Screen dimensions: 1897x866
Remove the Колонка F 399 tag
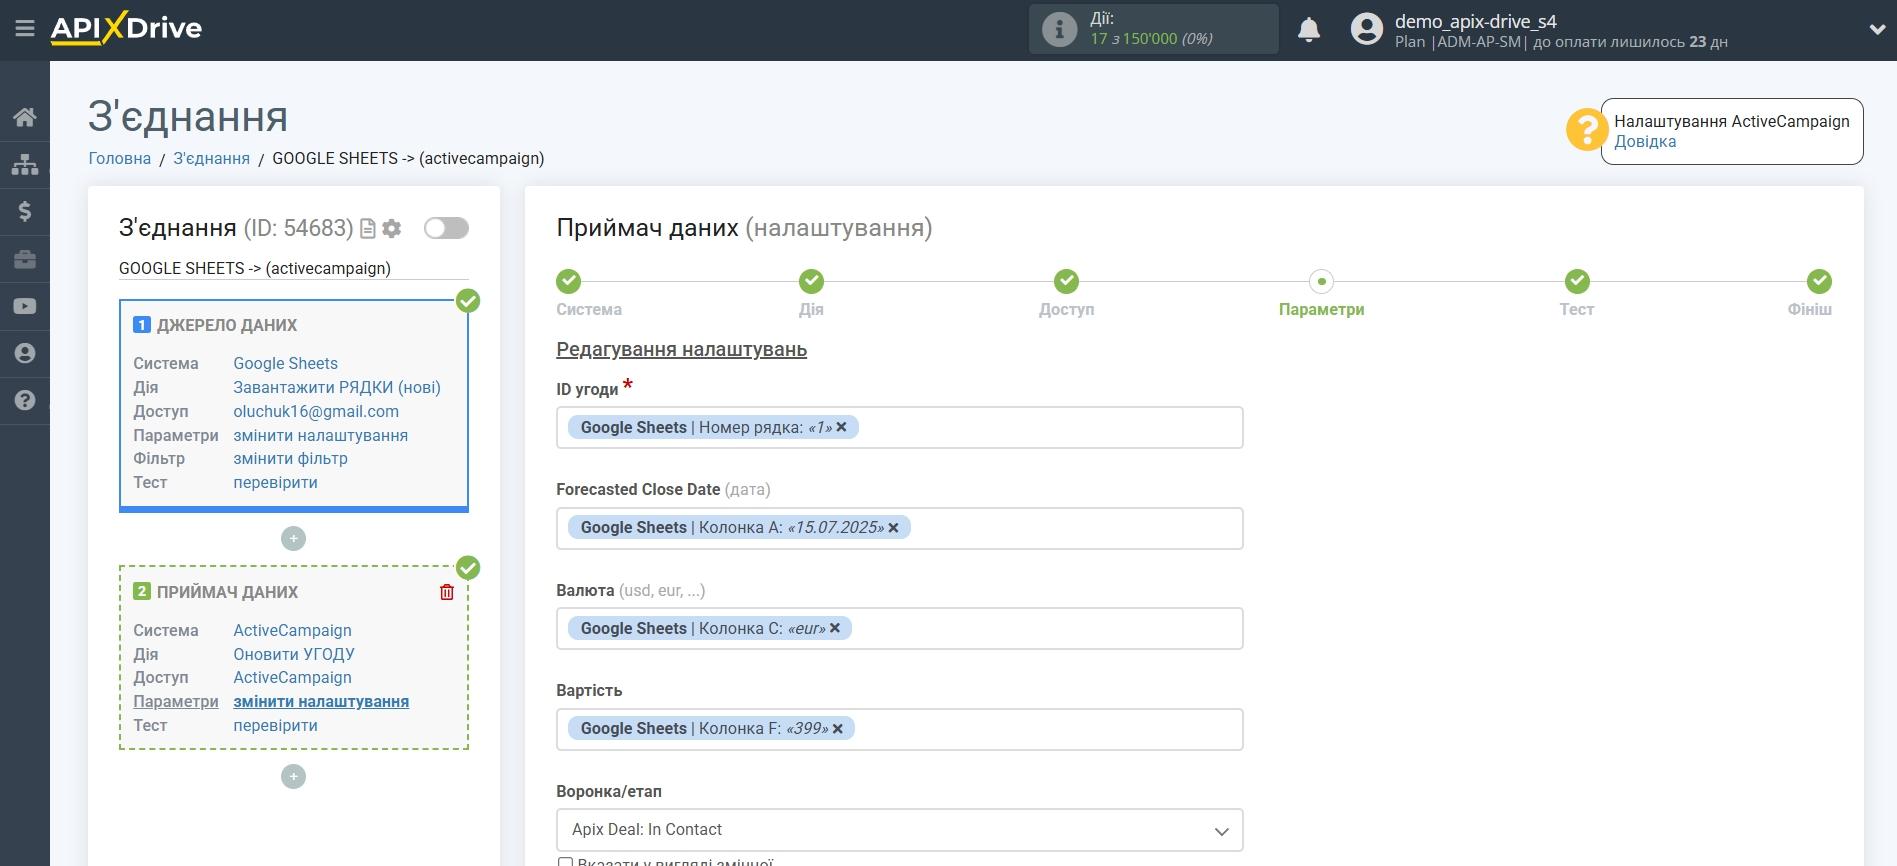click(x=838, y=729)
